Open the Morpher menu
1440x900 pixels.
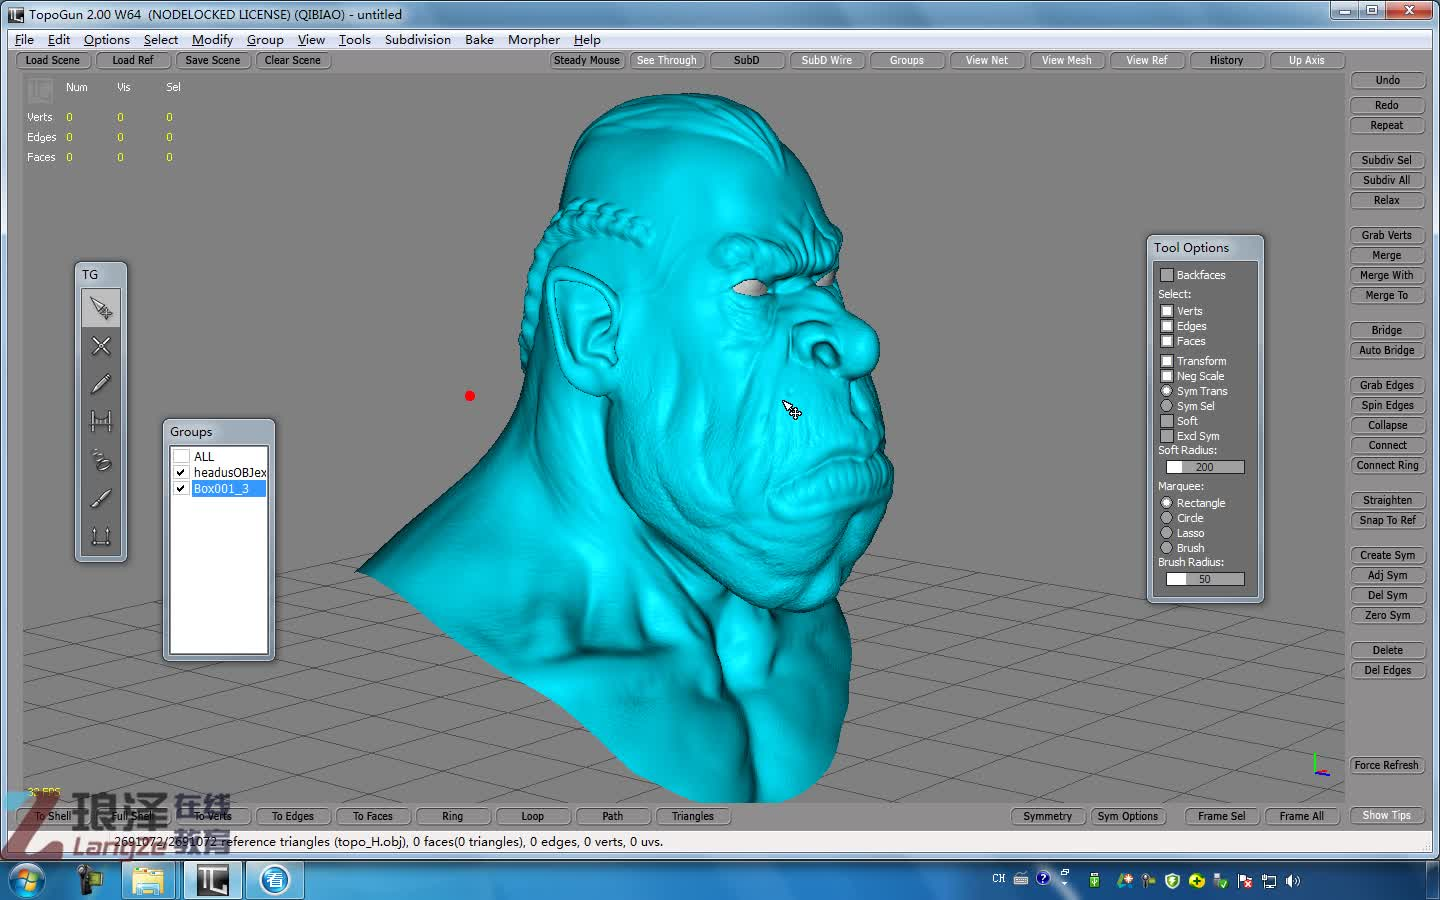pyautogui.click(x=533, y=40)
